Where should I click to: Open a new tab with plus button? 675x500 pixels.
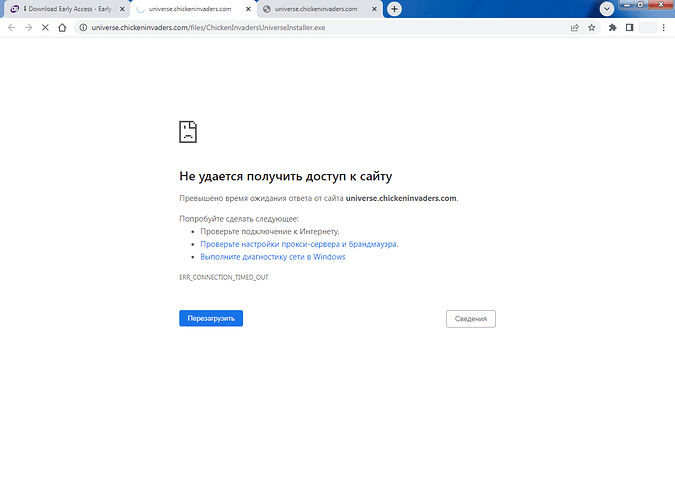pyautogui.click(x=395, y=9)
